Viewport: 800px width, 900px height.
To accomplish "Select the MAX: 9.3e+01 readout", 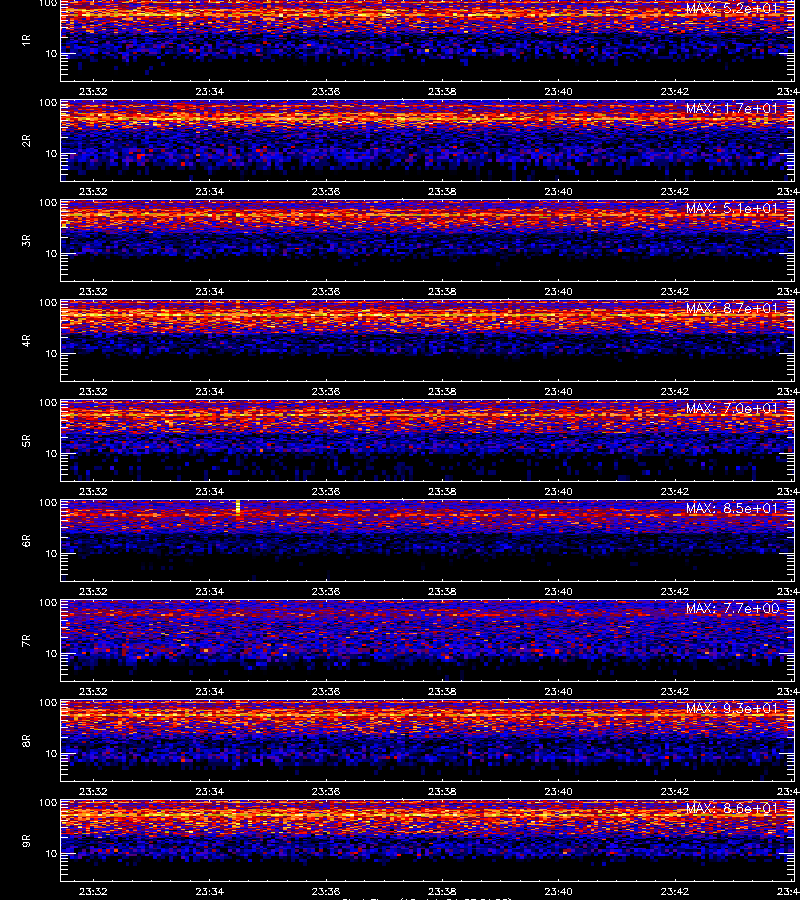I will click(x=732, y=708).
